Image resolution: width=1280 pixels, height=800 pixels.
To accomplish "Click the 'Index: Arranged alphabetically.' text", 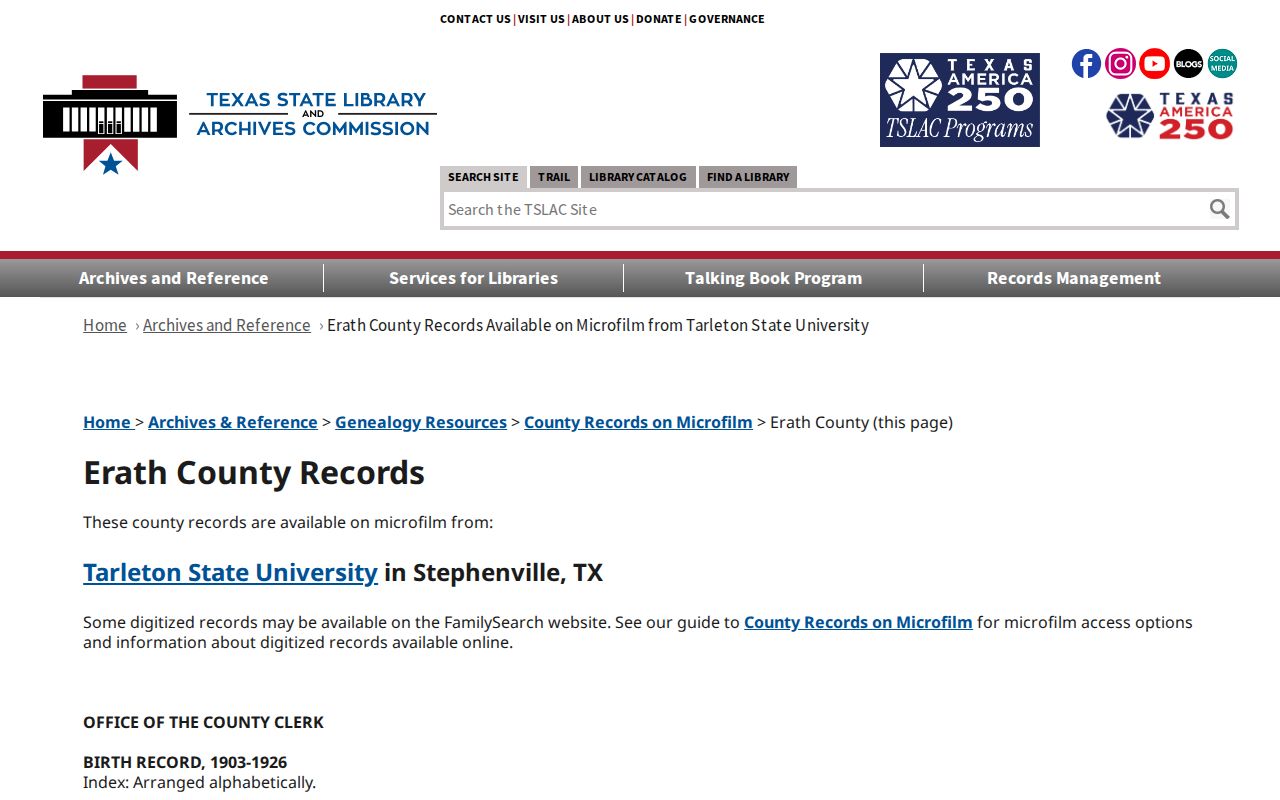I will tap(200, 782).
